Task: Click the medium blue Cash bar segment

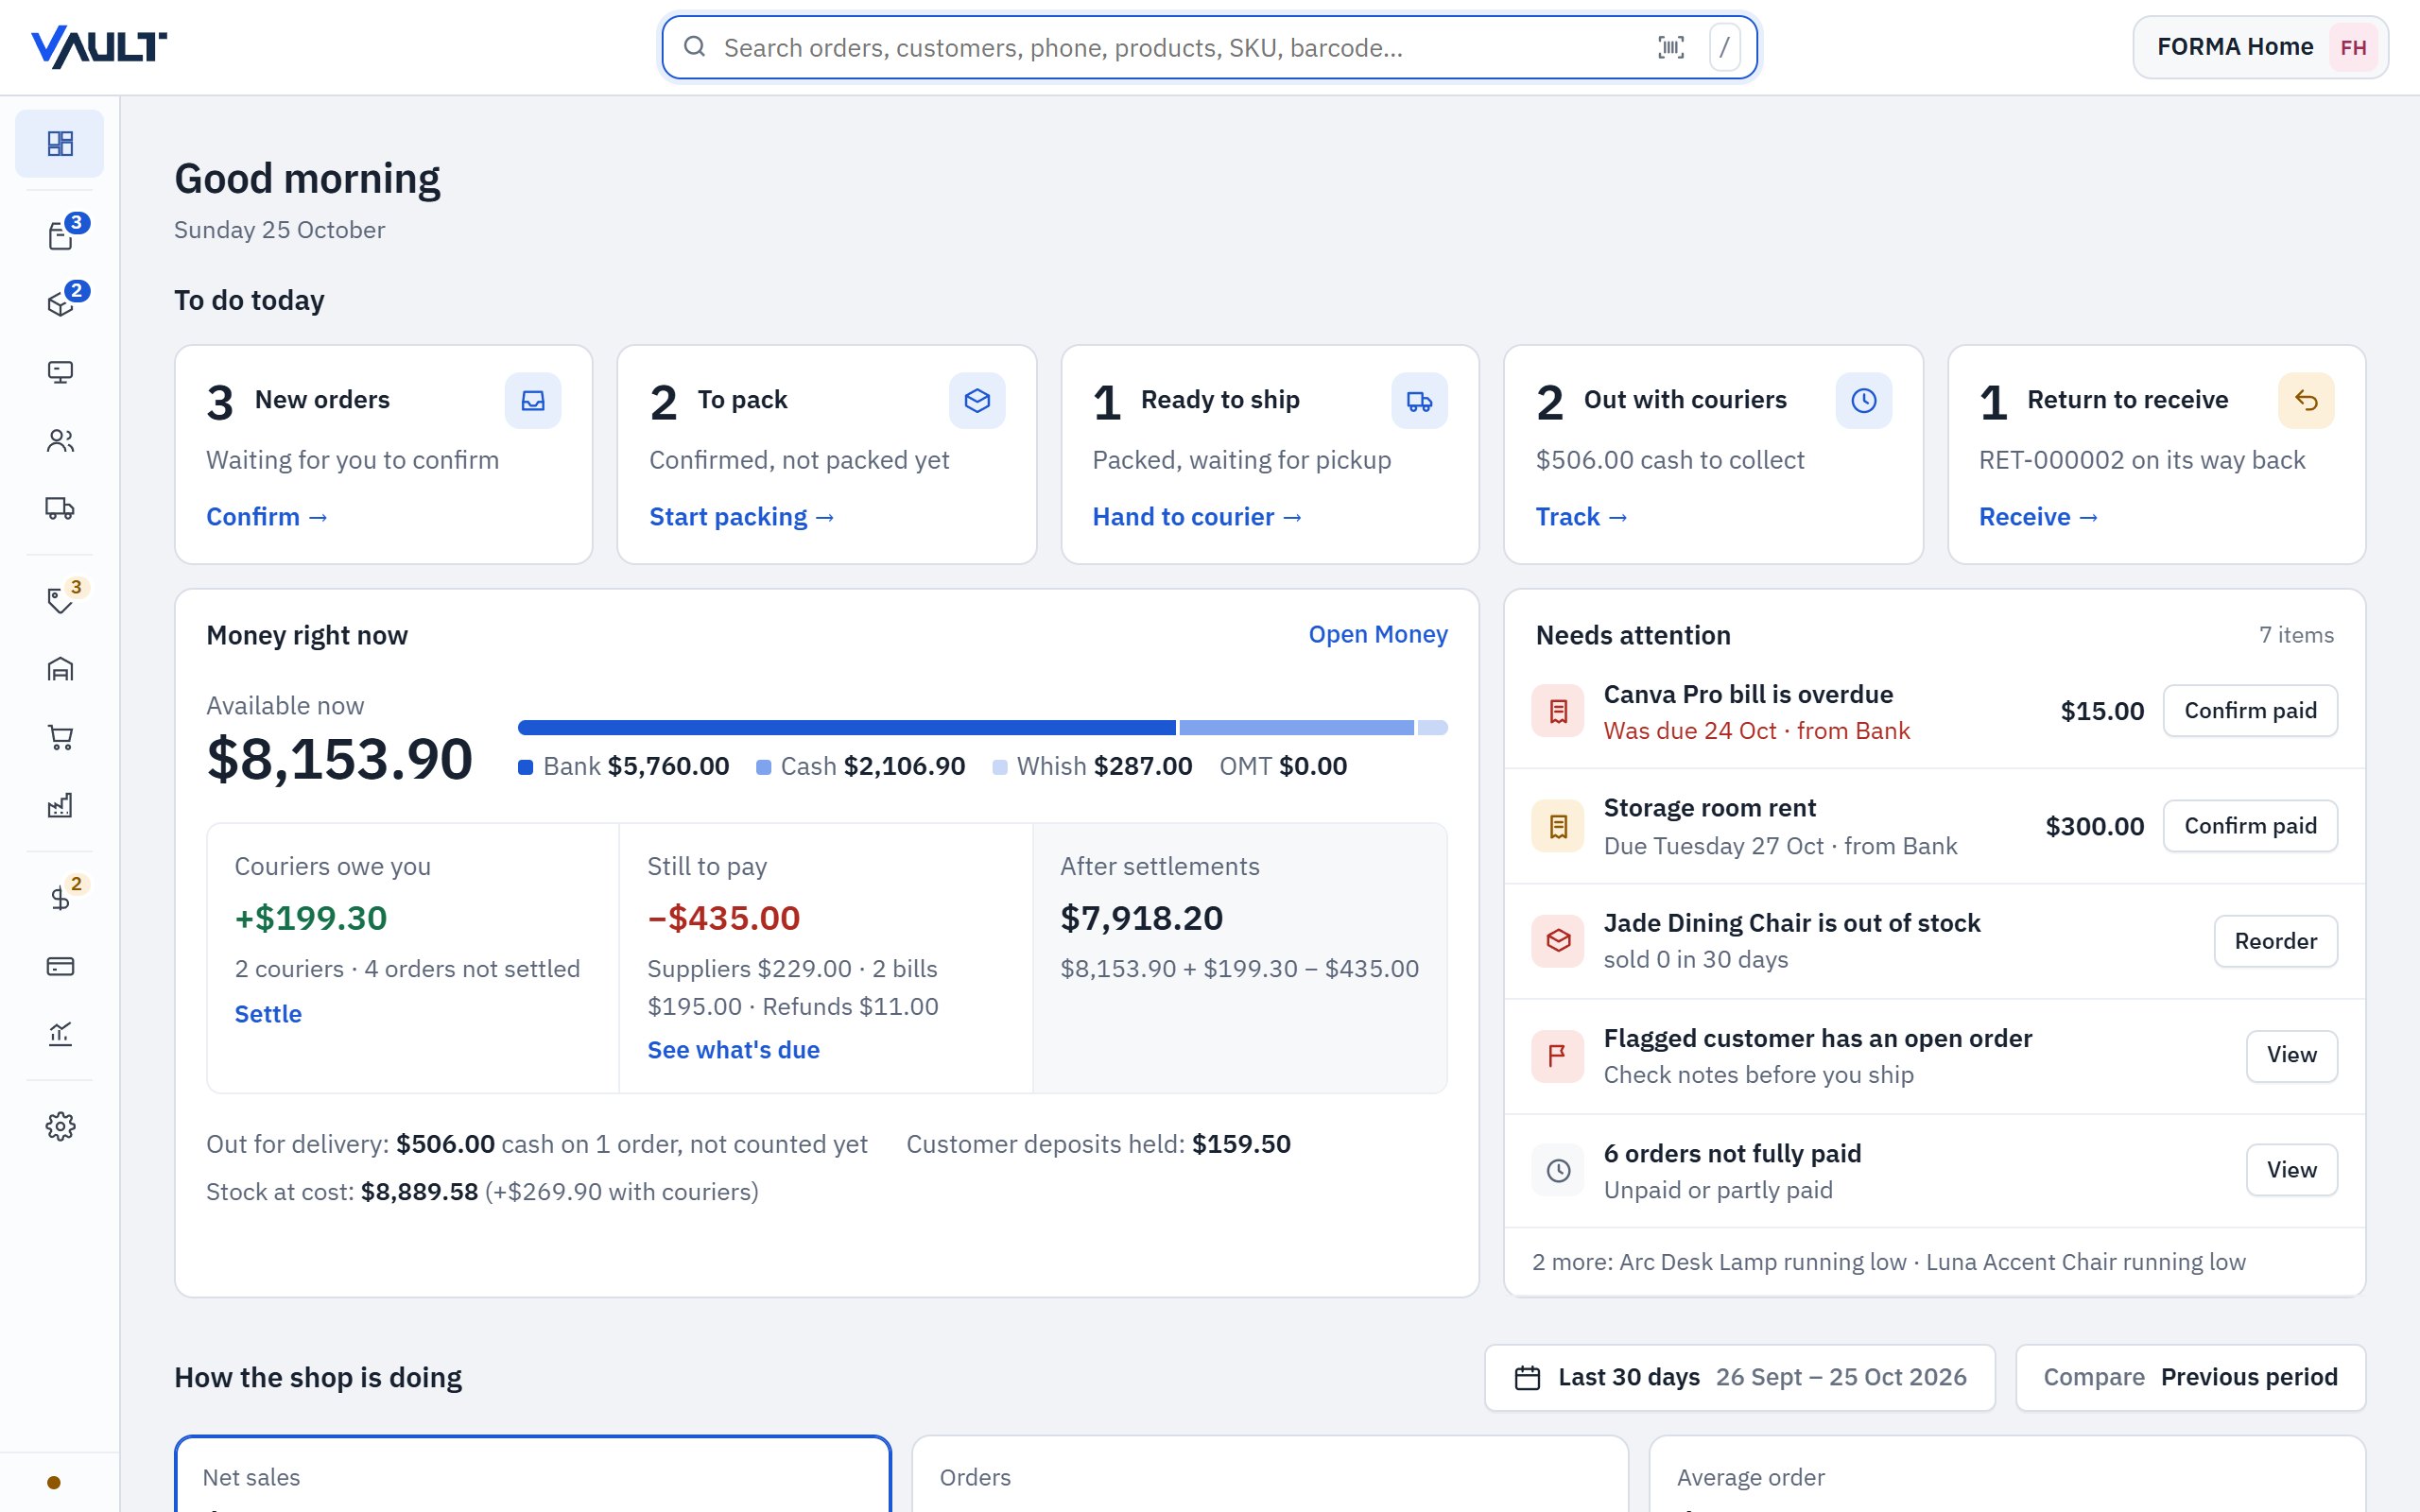Action: point(1297,728)
